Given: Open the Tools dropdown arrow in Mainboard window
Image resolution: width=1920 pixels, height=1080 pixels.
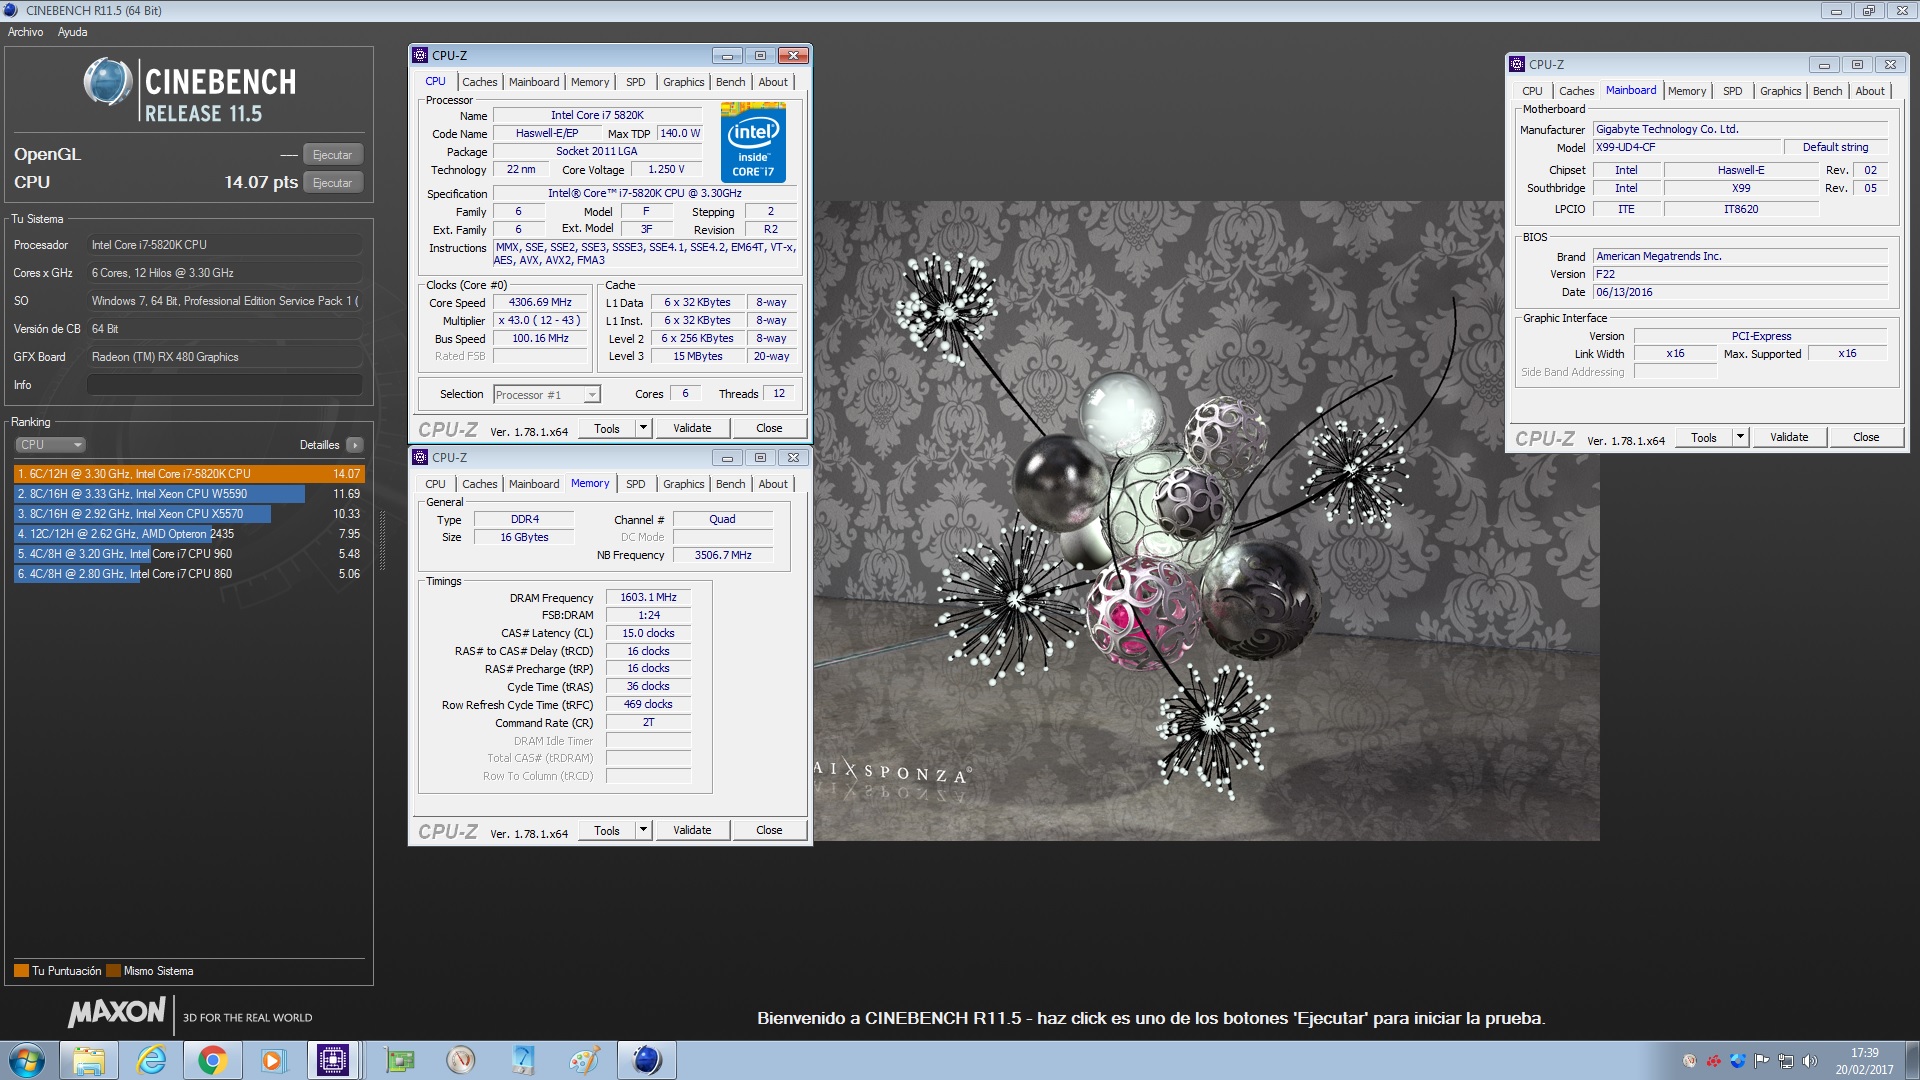Looking at the screenshot, I should tap(1740, 437).
